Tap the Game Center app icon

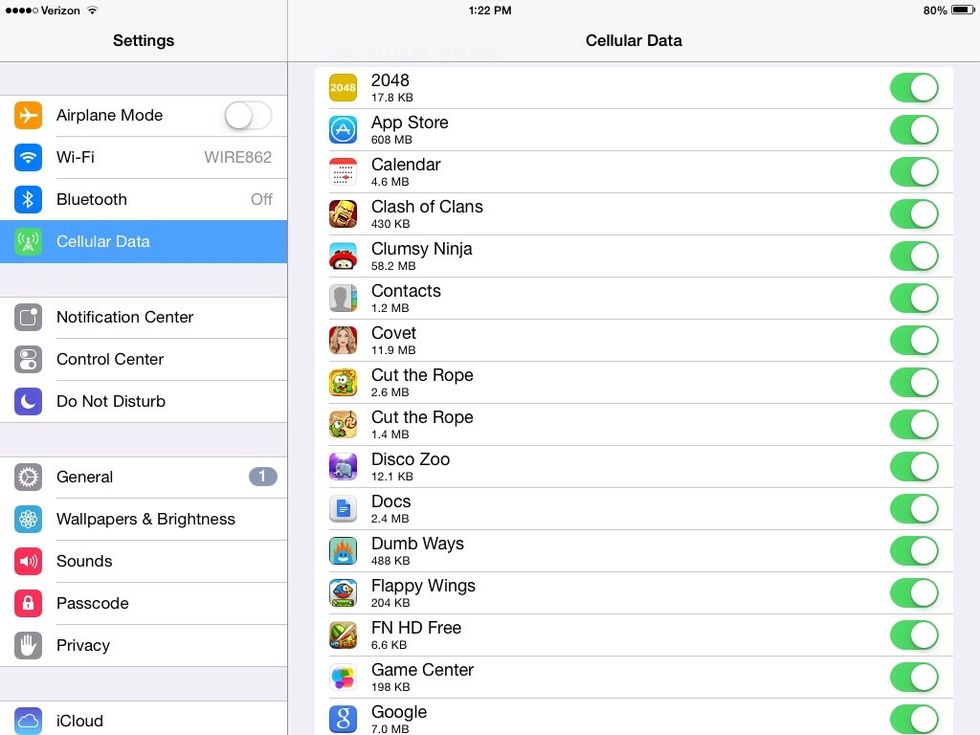point(343,677)
